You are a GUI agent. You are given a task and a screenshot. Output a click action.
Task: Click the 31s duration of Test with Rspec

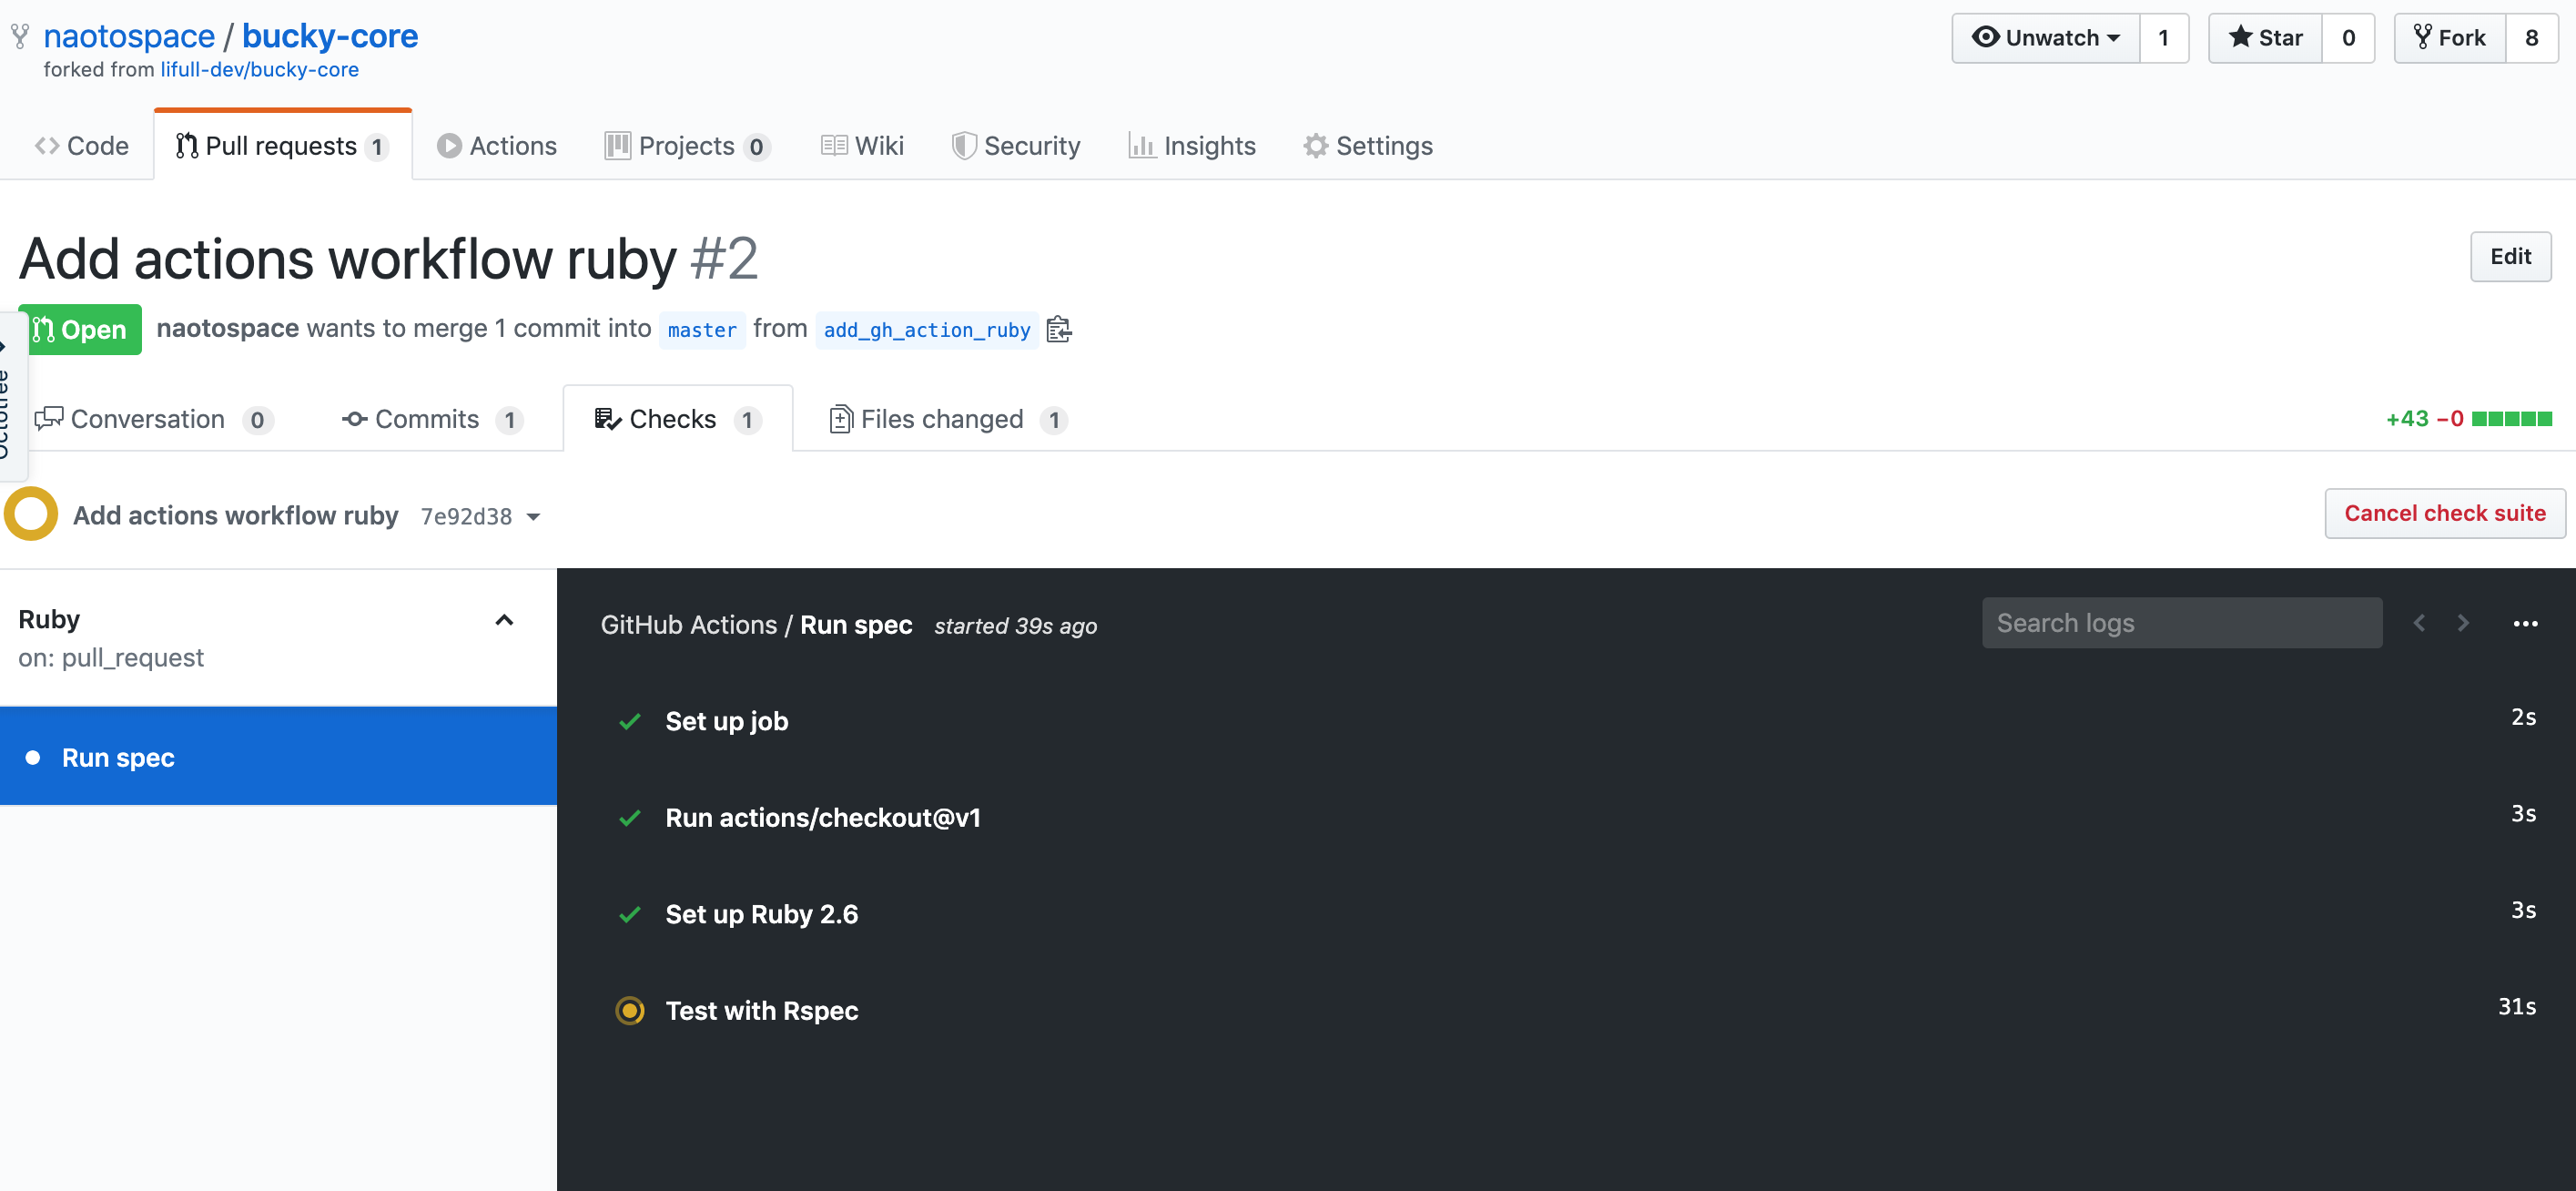2517,1007
